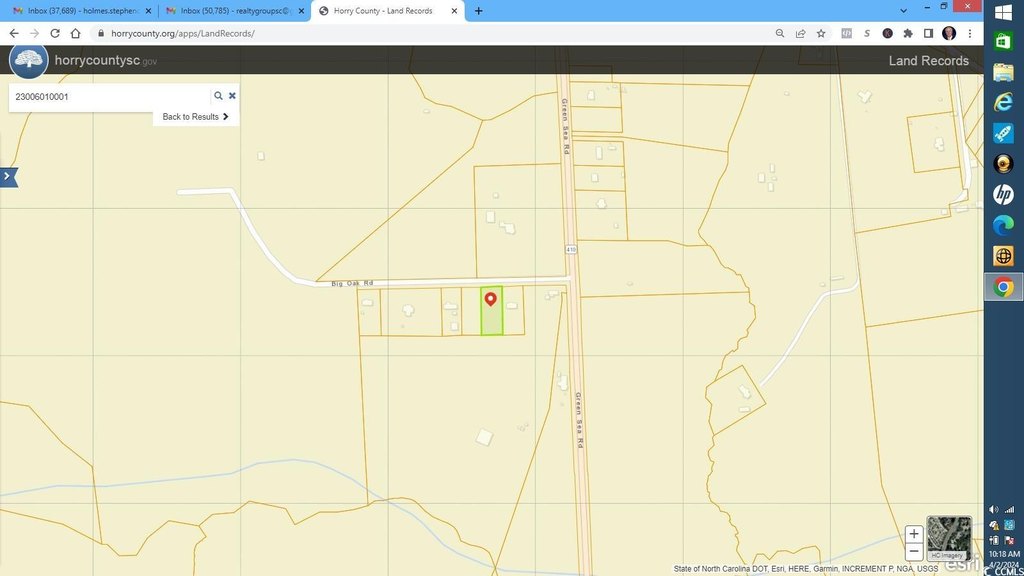Reload the Land Records page
Image resolution: width=1024 pixels, height=576 pixels.
(55, 33)
